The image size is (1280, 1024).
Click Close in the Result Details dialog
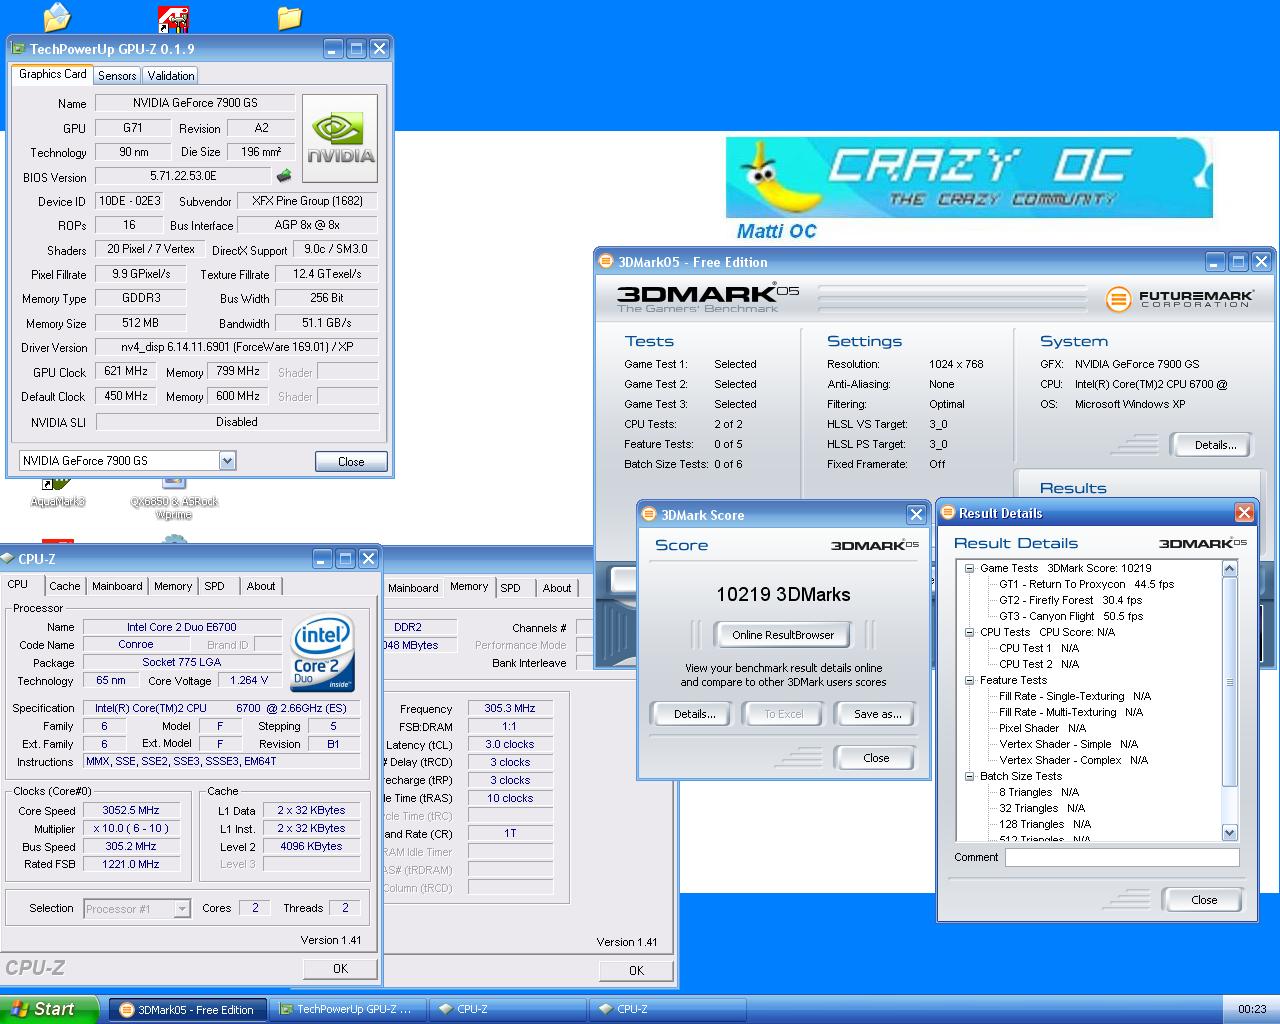point(1204,900)
